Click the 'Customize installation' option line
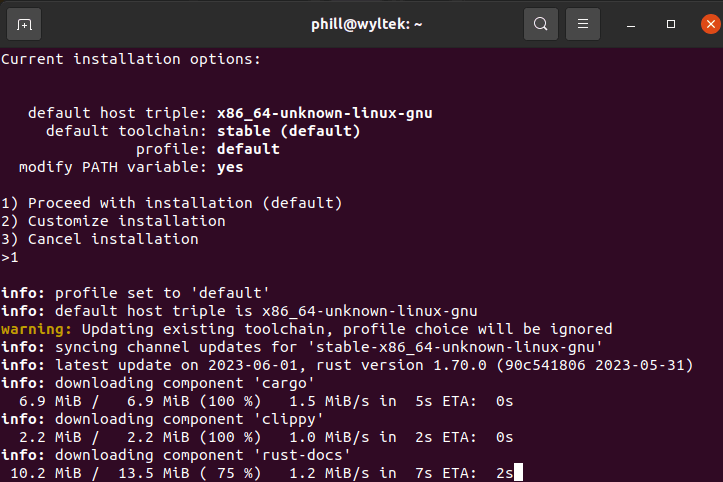The image size is (723, 482). click(x=113, y=221)
